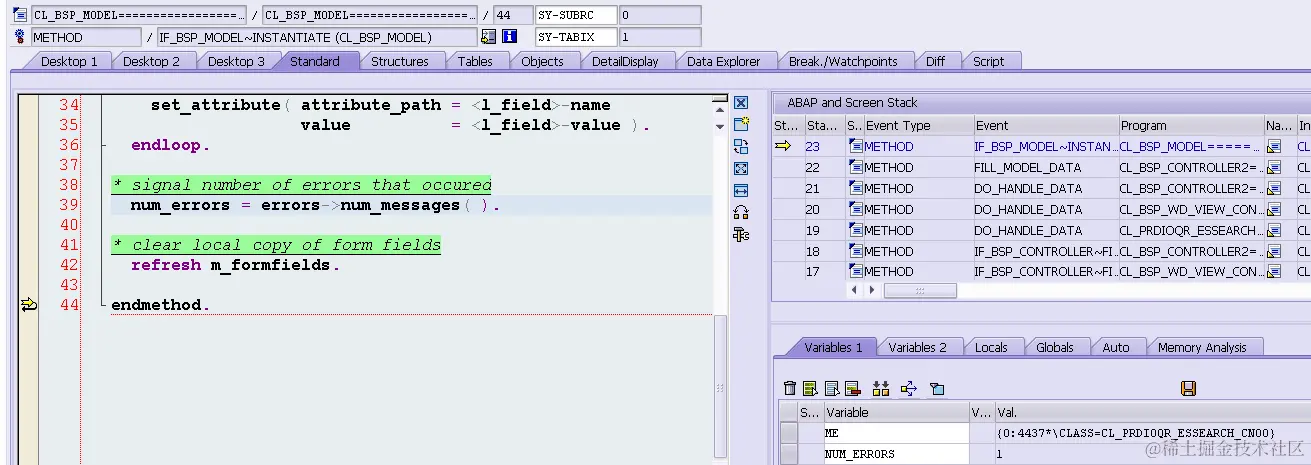Open the Break./Watchpoints tab
The width and height of the screenshot is (1311, 465).
coord(843,61)
